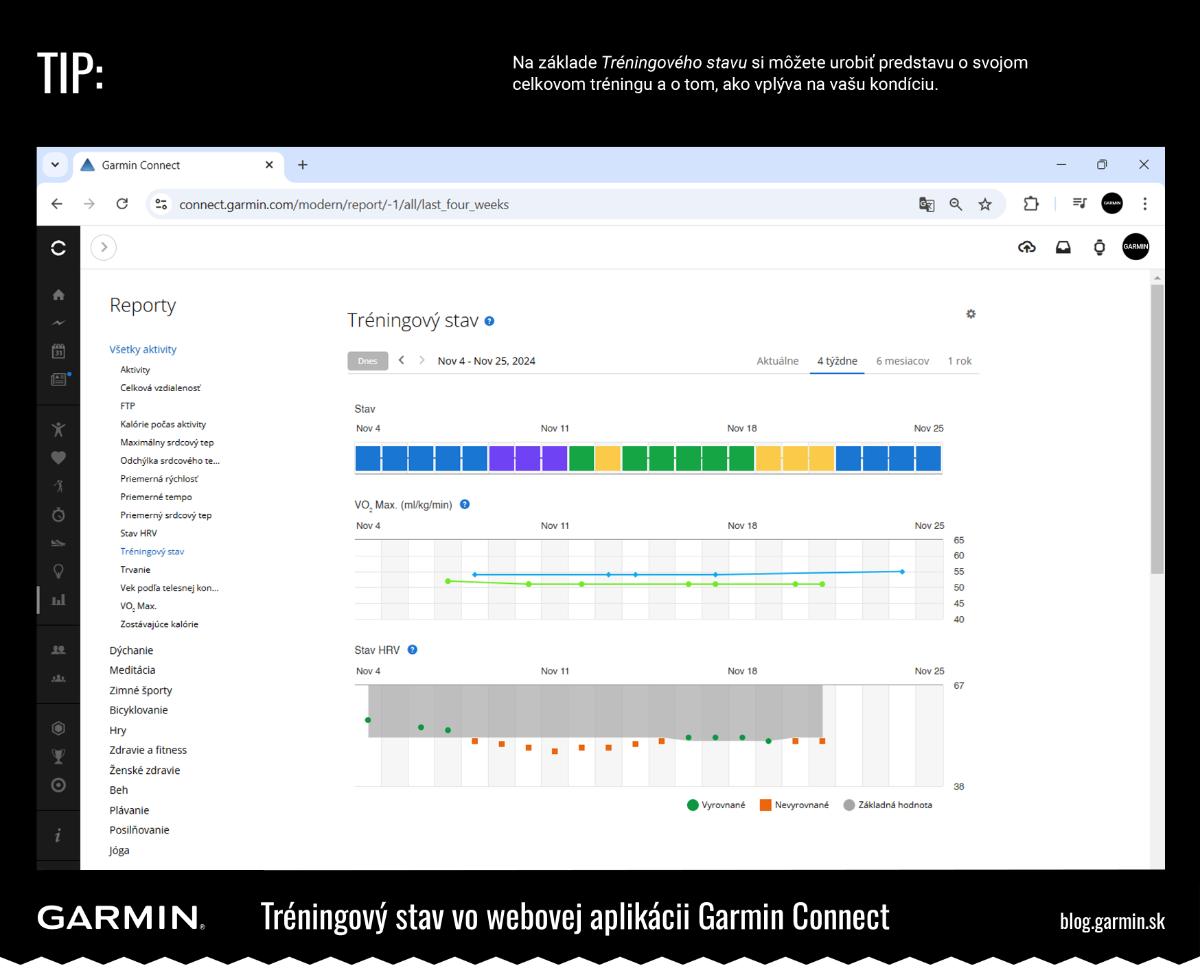The height and width of the screenshot is (979, 1200).
Task: Expand the Bicyklovanie report category
Action: (x=138, y=710)
